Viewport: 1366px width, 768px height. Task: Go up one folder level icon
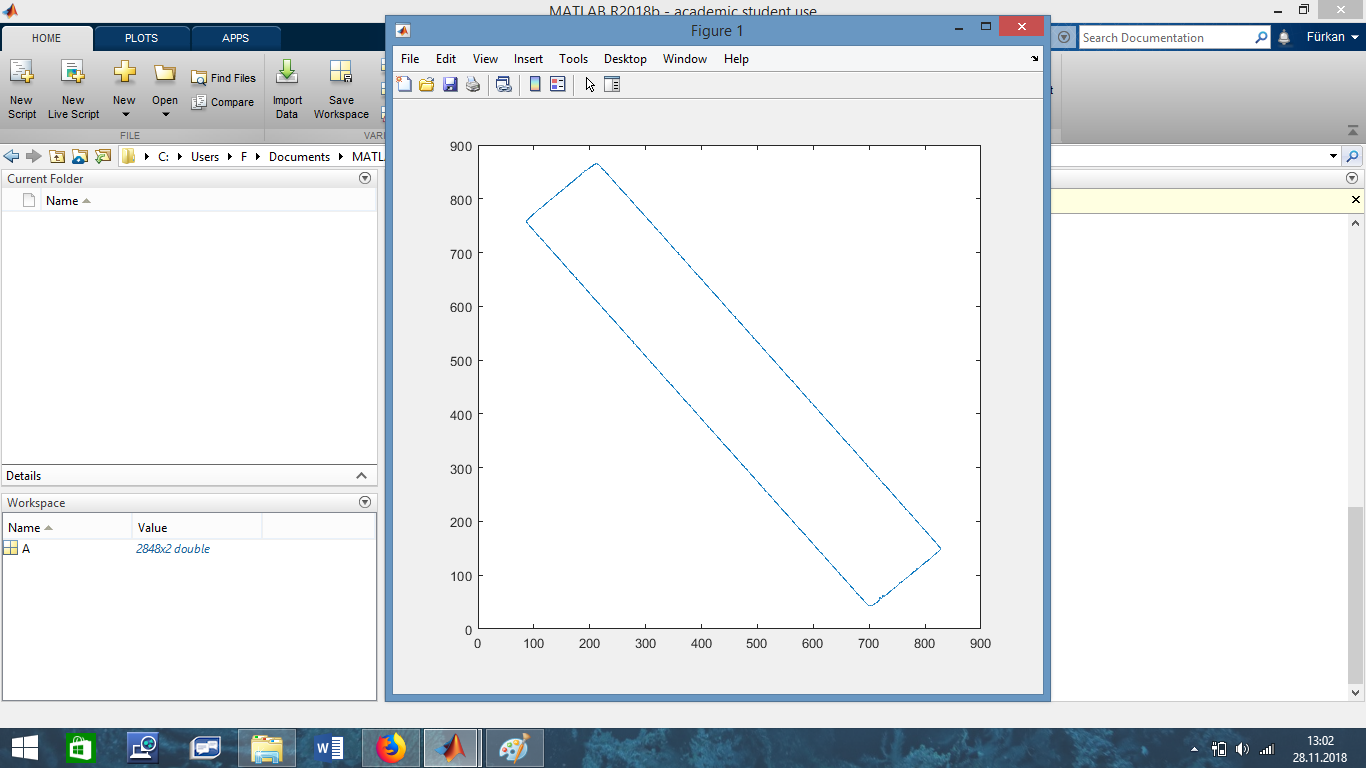point(57,157)
